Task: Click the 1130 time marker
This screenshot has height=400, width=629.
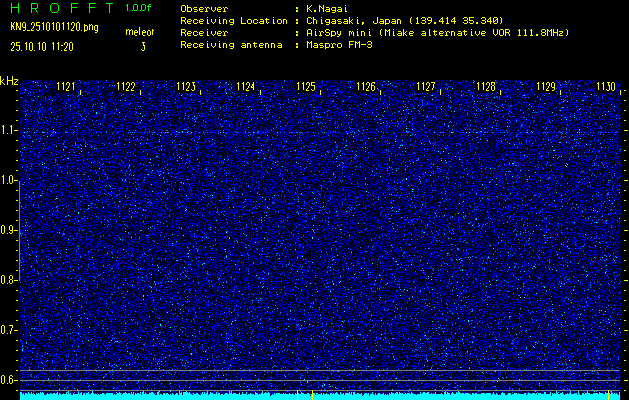Action: [606, 88]
